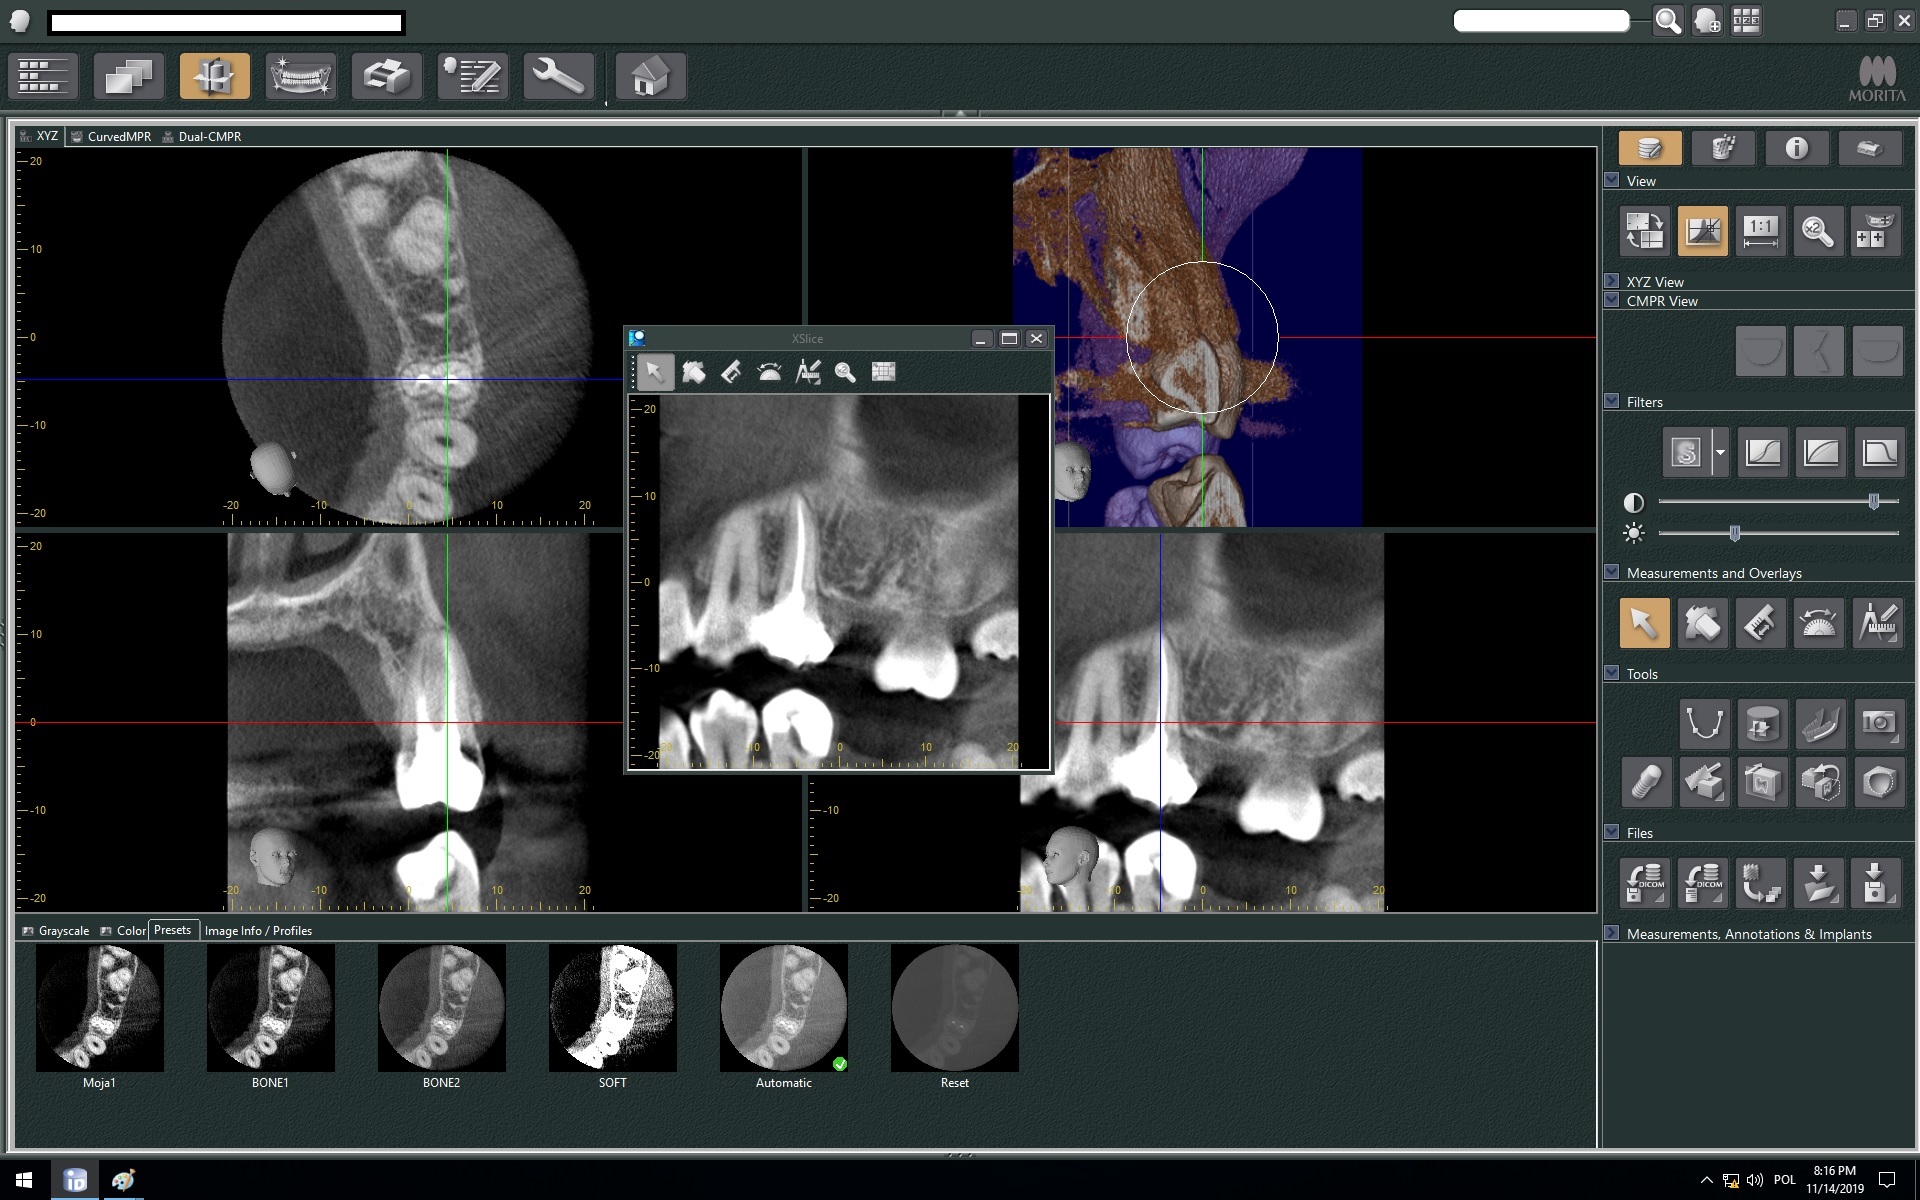Click the save to floppy disk button in Files
Screen dimensions: 1920x1200
(1876, 883)
